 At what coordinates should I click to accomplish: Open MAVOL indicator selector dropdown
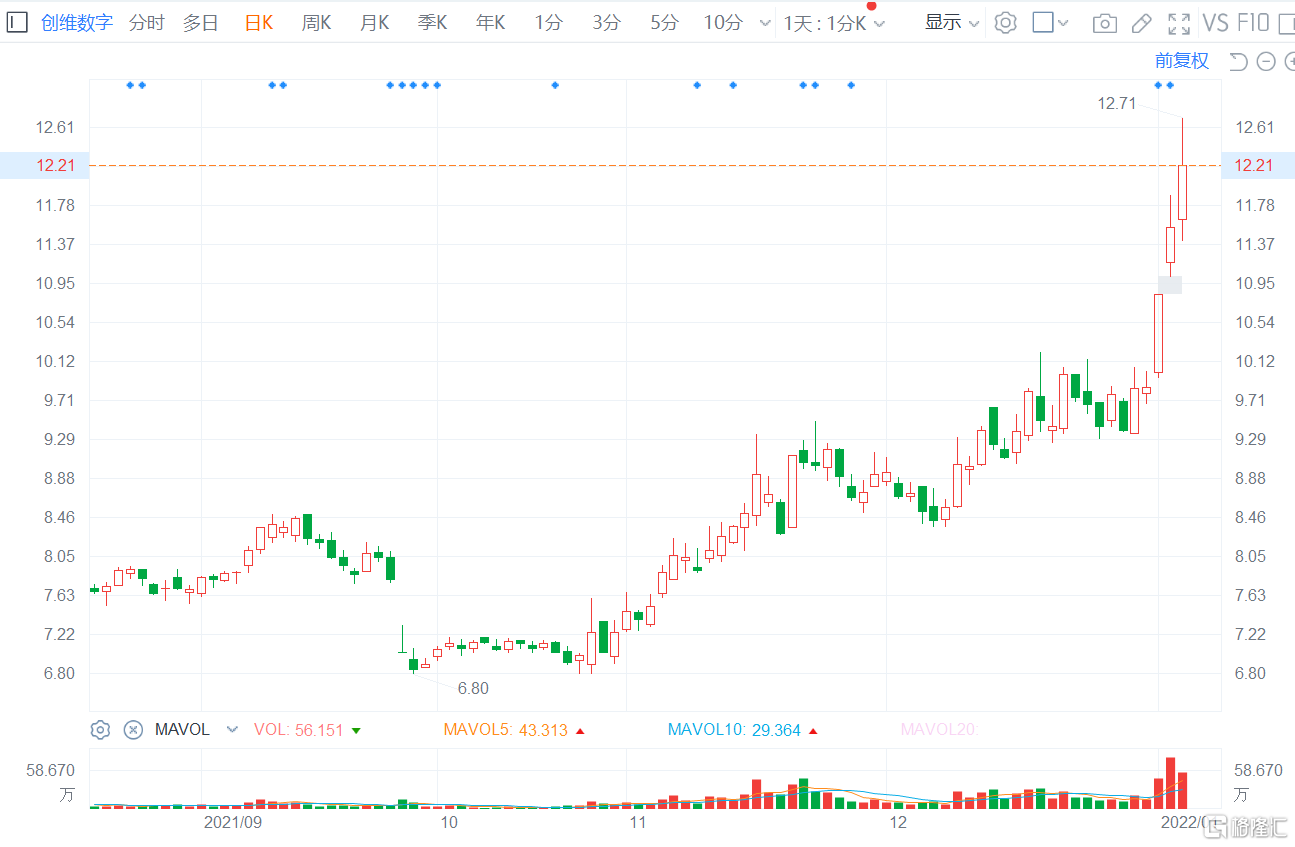(x=233, y=730)
